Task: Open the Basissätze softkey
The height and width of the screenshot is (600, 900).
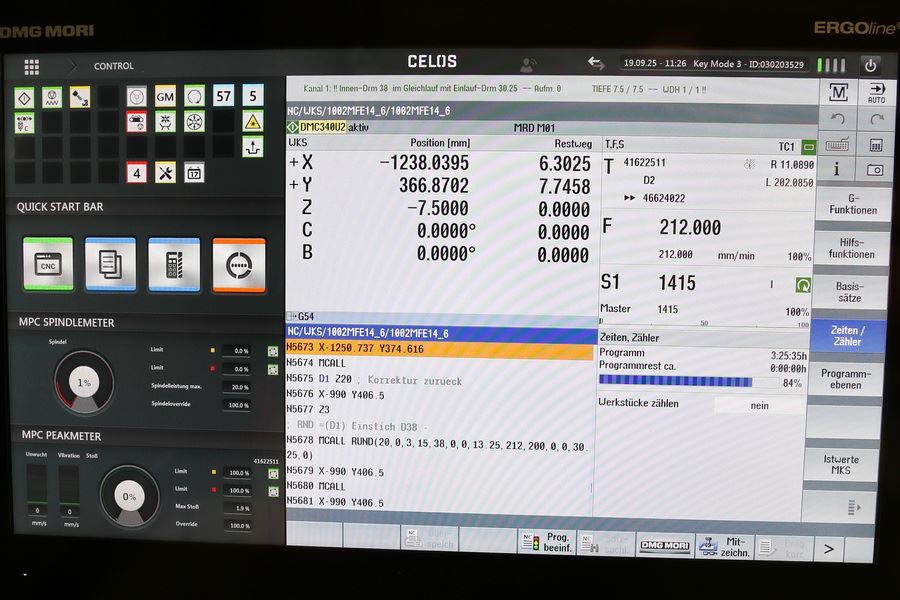Action: (849, 292)
